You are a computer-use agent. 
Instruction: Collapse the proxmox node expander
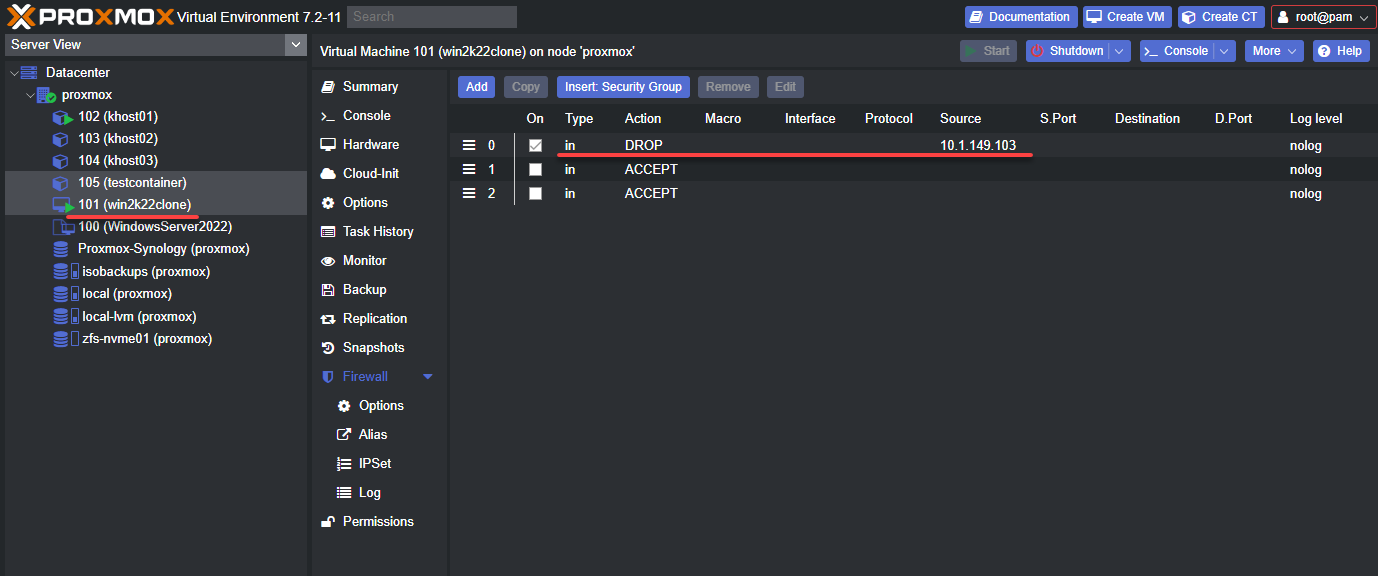[x=30, y=95]
